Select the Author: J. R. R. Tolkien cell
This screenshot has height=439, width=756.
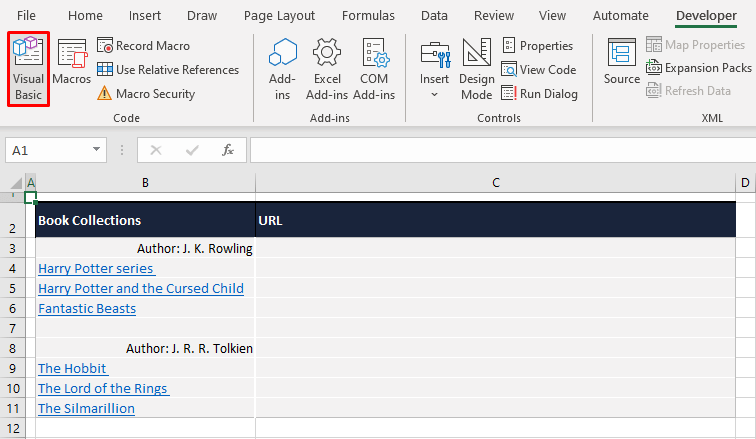click(x=145, y=348)
